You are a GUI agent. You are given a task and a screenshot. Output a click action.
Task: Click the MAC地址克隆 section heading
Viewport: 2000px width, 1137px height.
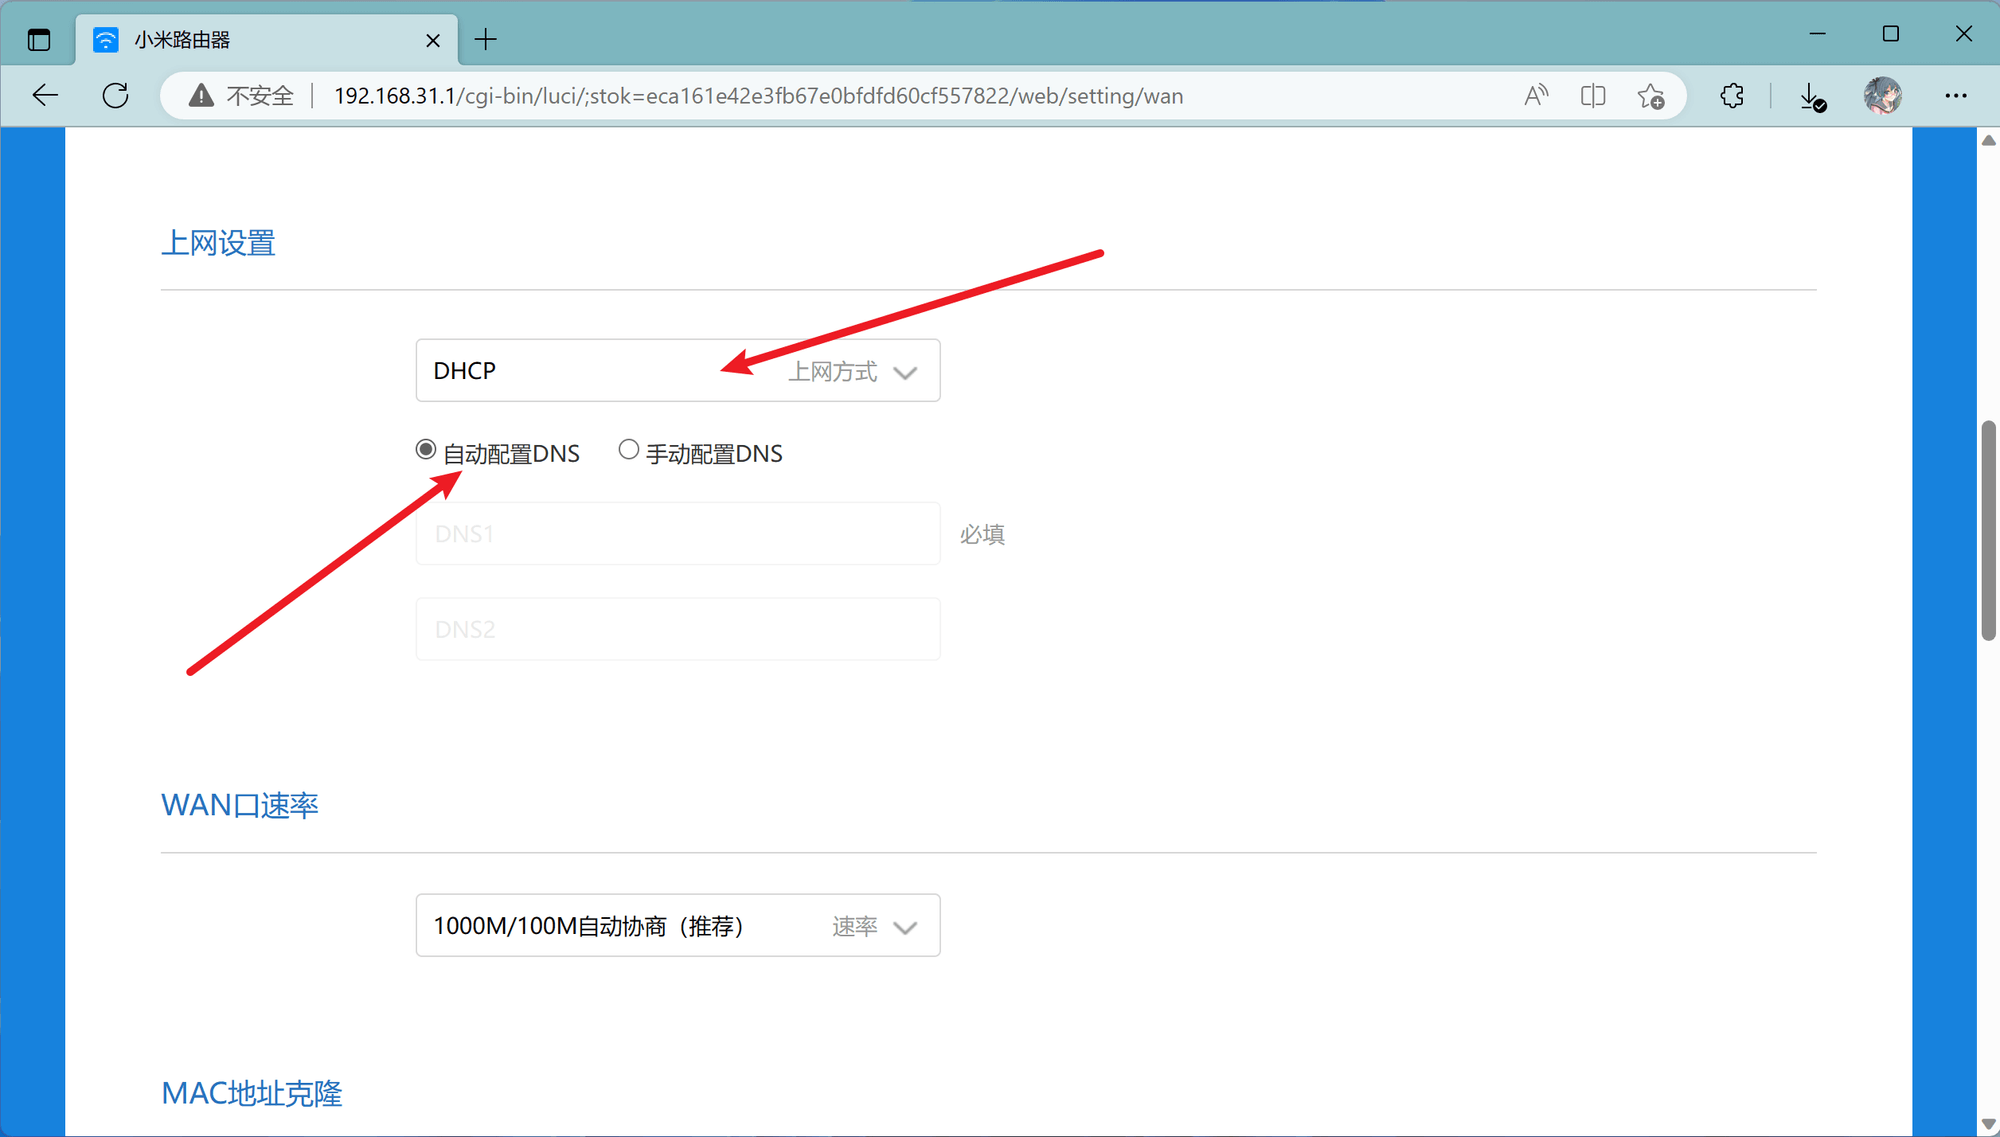click(x=252, y=1093)
